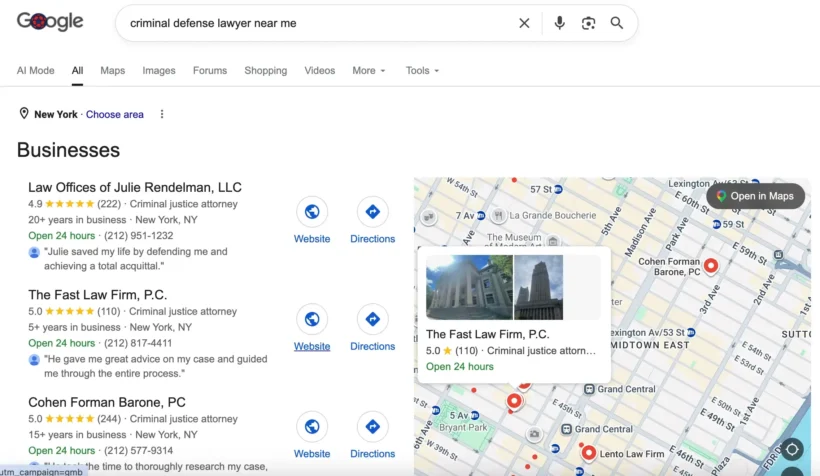Click the skyscraper photo in map card
Viewport: 820px width, 476px height.
click(x=539, y=287)
